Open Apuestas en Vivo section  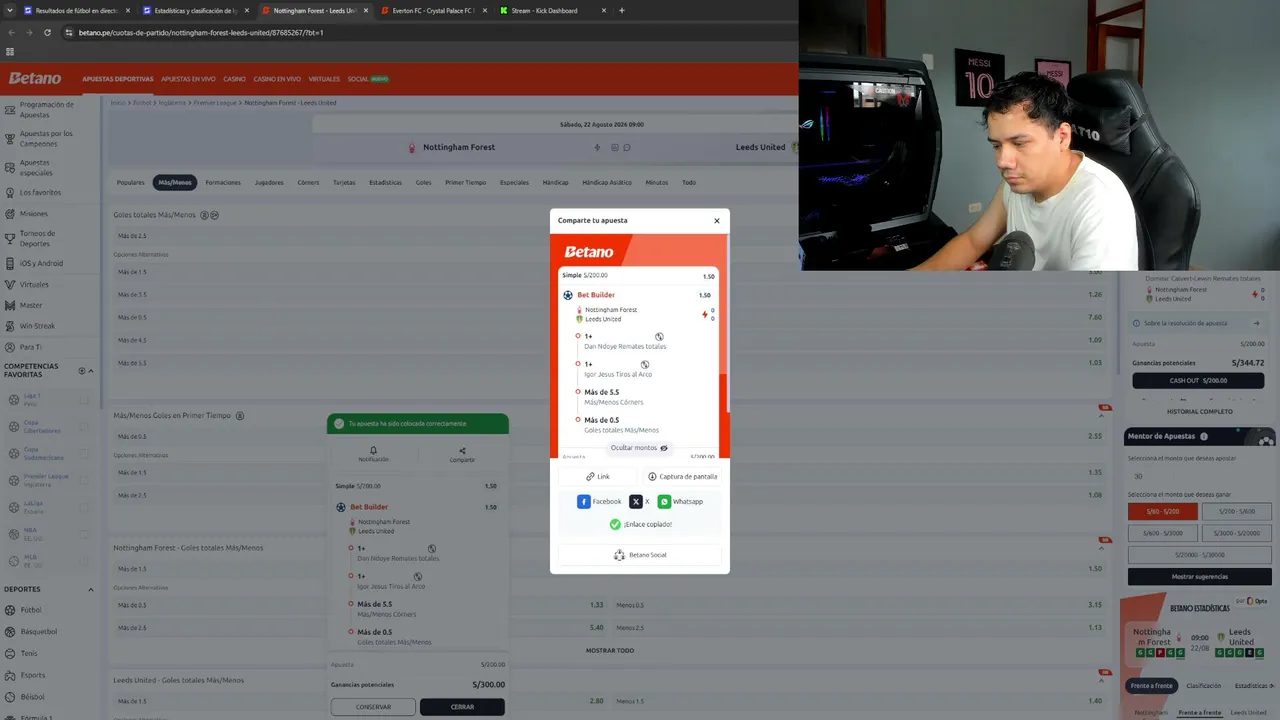[x=188, y=79]
